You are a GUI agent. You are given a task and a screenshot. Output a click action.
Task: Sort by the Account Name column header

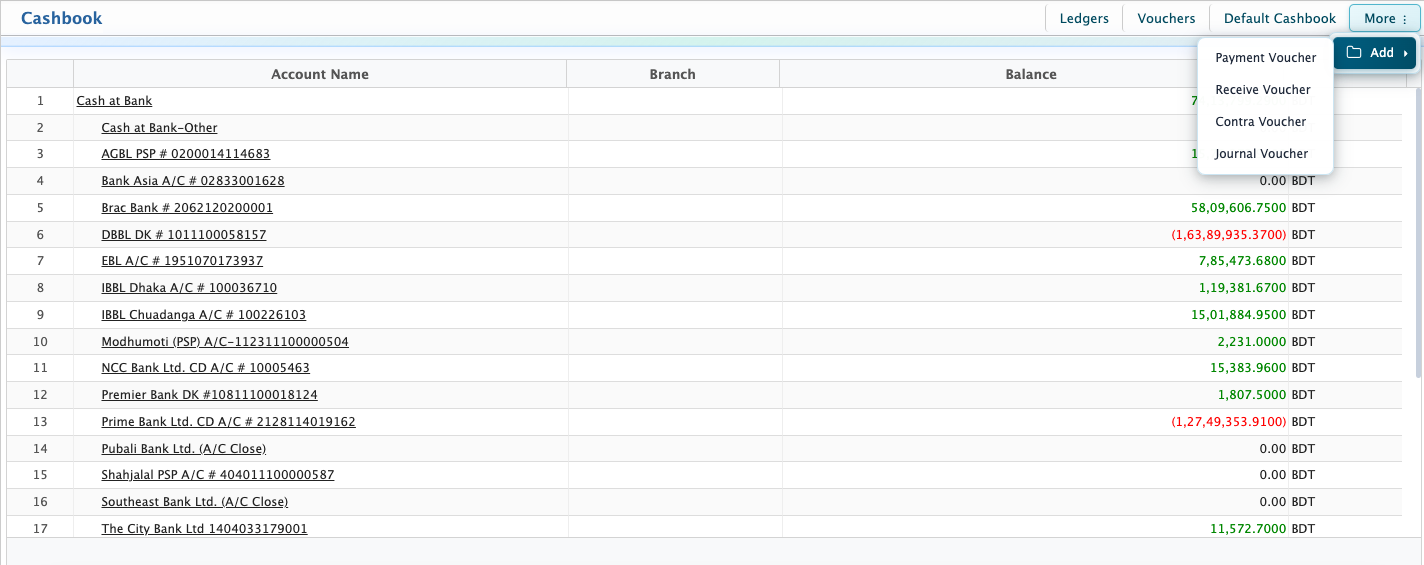point(320,74)
